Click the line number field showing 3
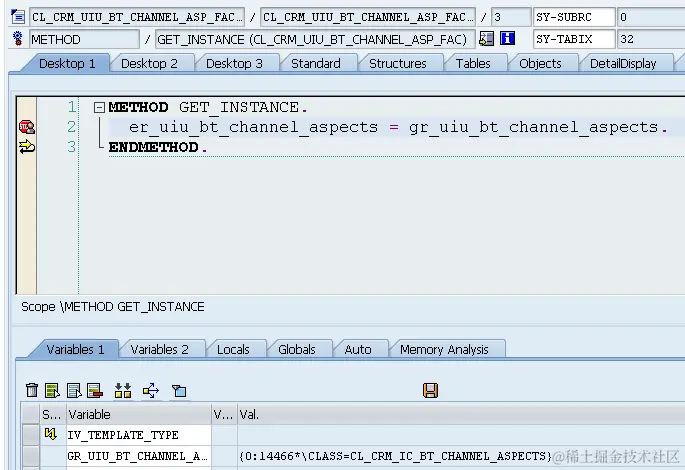Viewport: 685px width, 470px height. [510, 17]
